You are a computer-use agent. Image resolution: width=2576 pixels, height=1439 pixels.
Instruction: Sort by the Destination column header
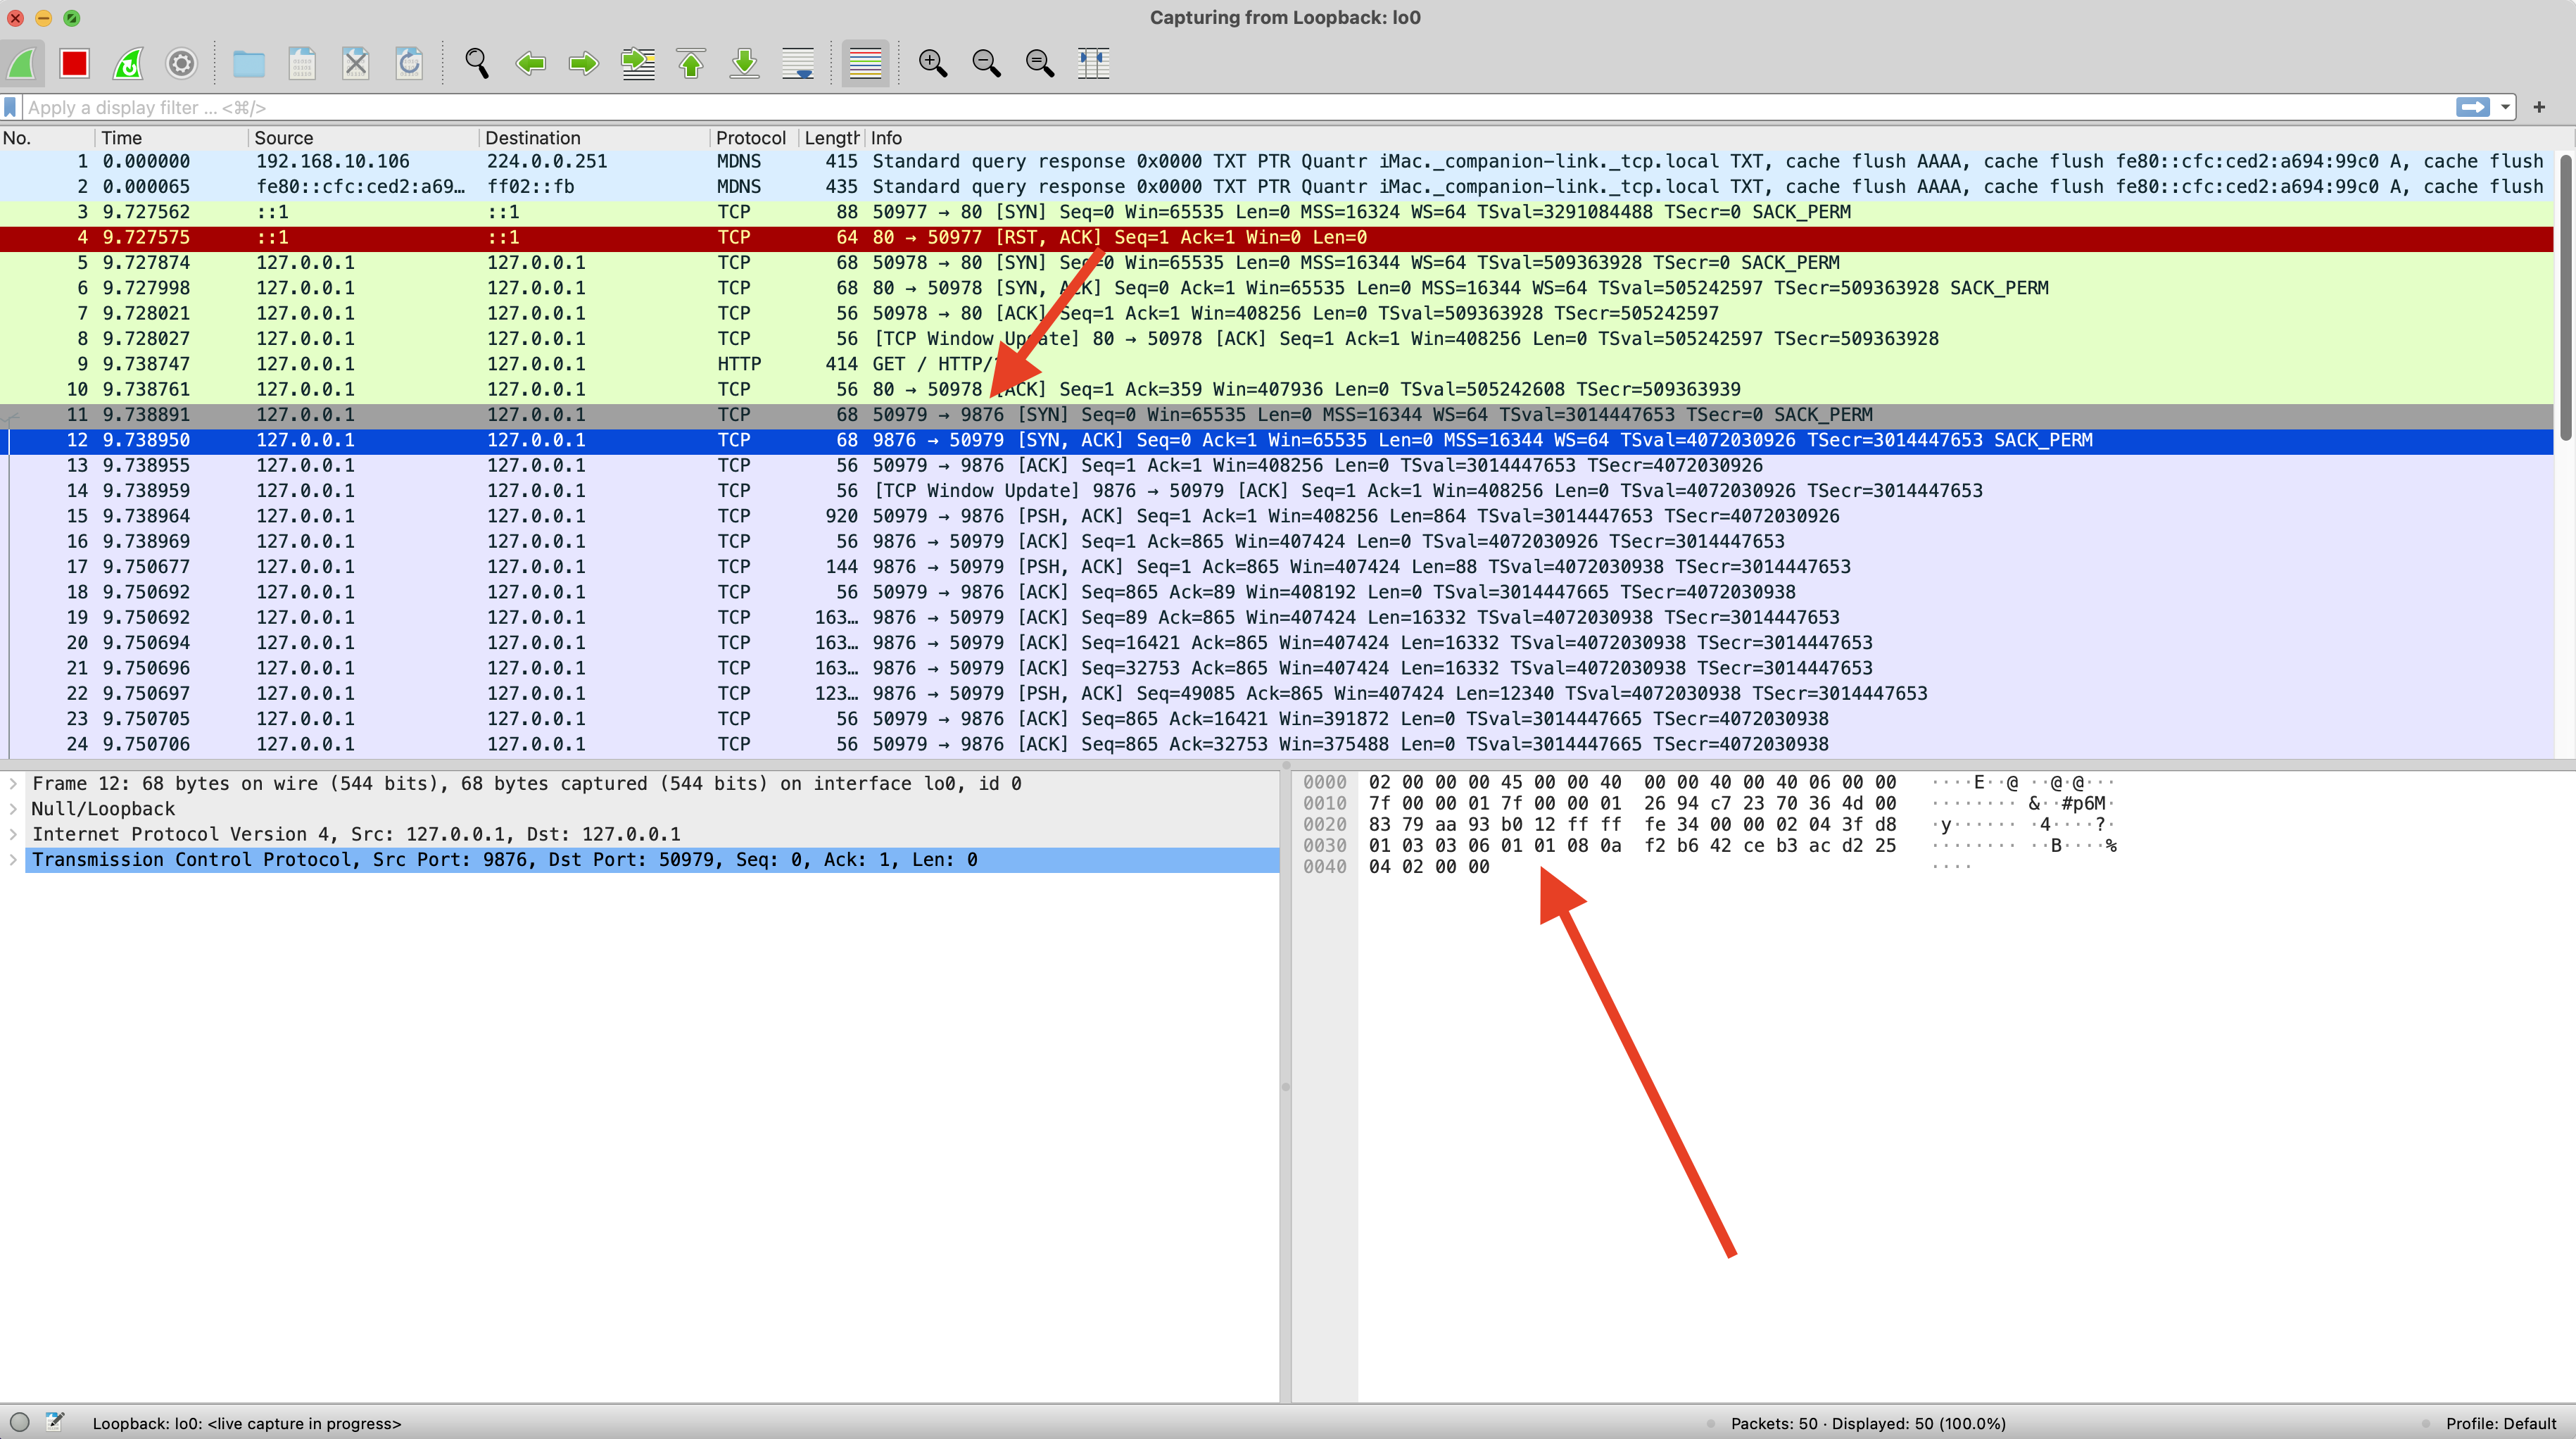pyautogui.click(x=594, y=138)
